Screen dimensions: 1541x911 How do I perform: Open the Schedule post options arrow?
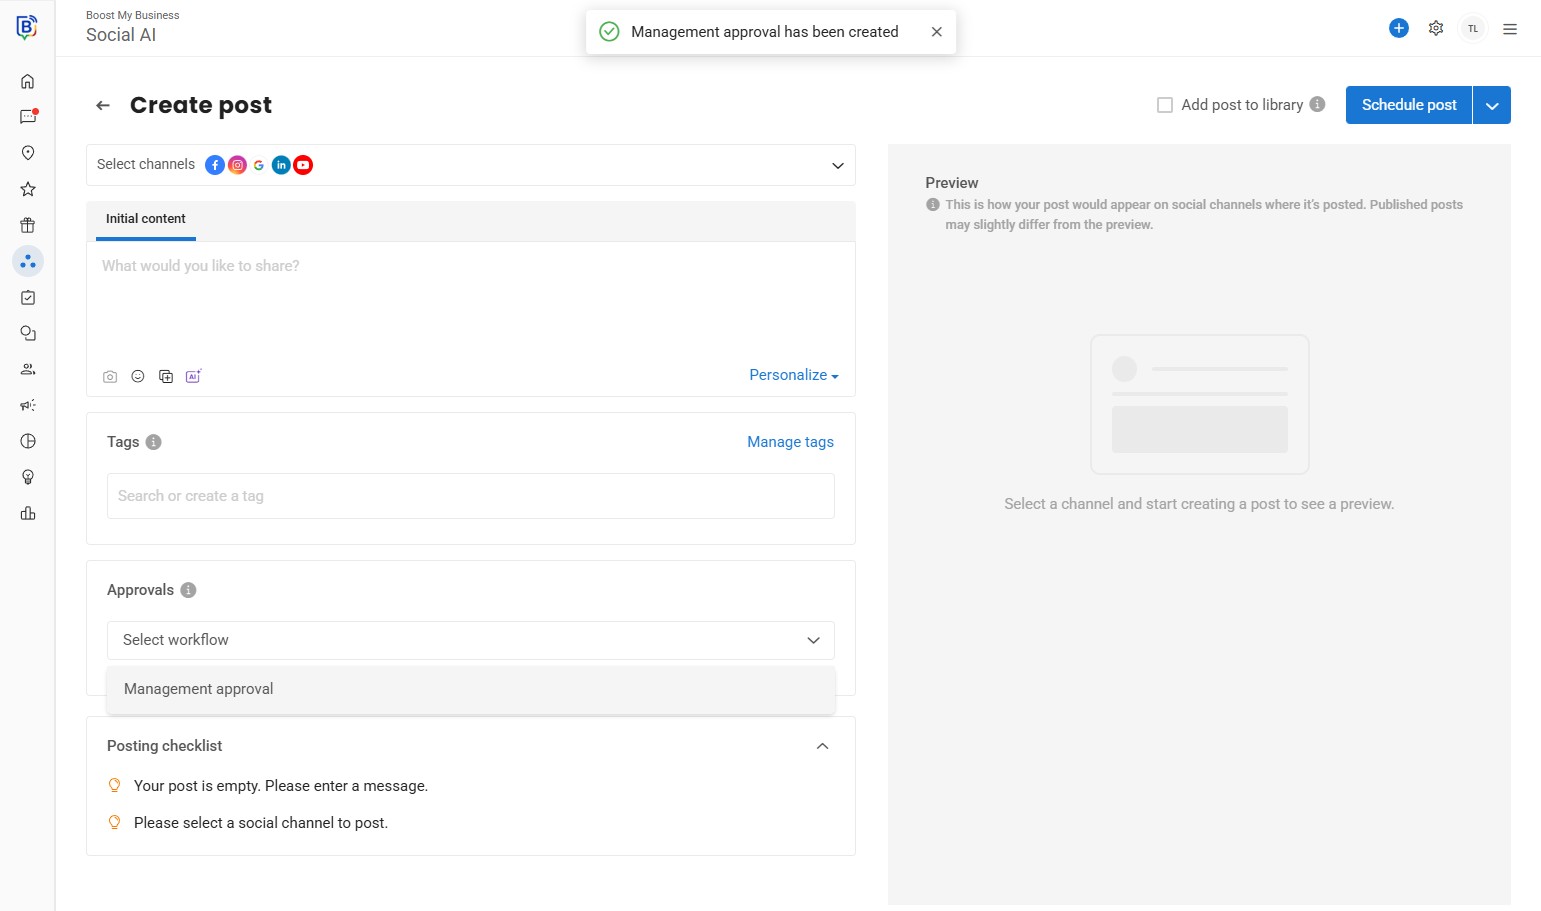click(x=1492, y=105)
